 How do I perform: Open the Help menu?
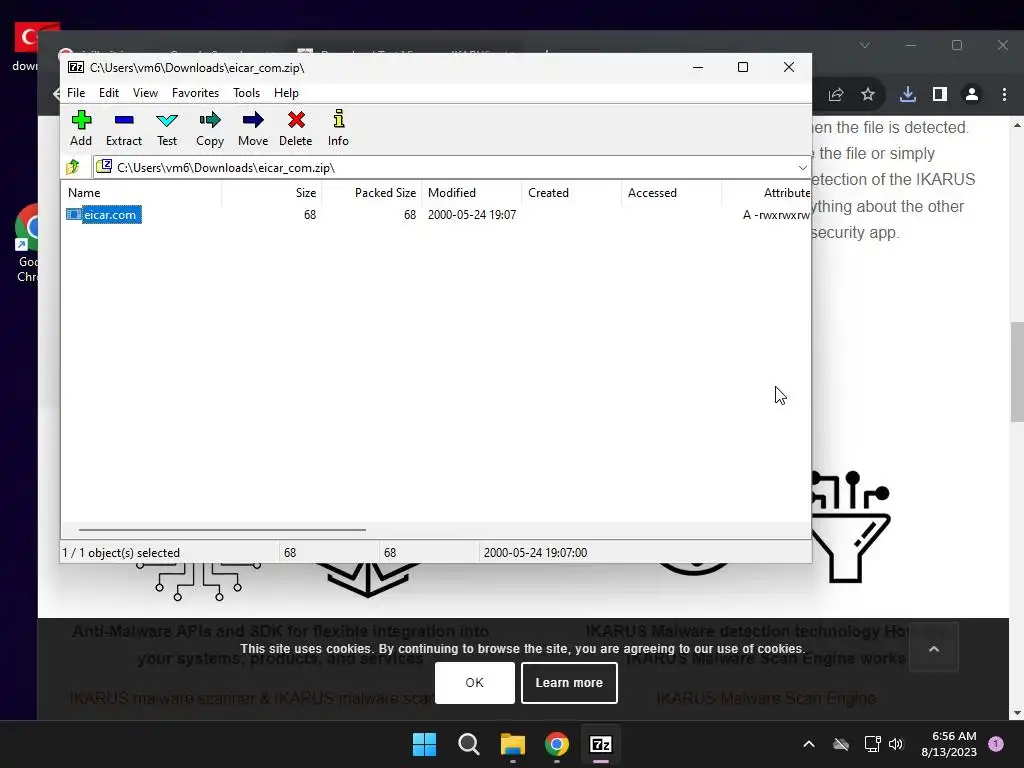point(286,93)
